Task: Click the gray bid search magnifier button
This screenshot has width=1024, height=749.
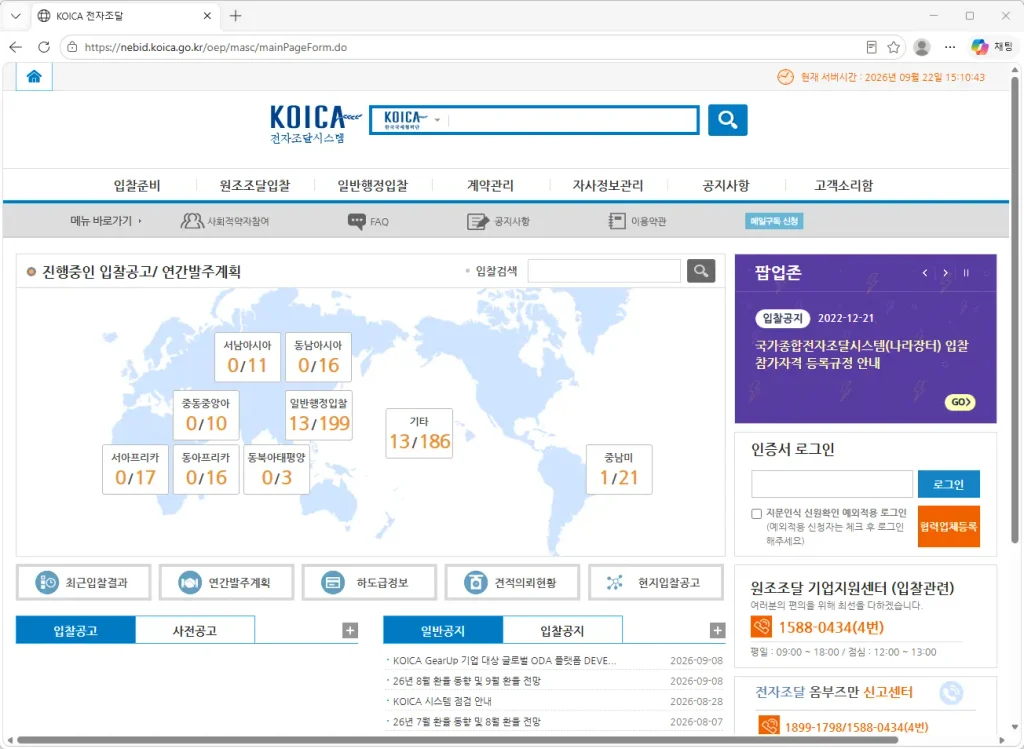Action: pos(701,270)
